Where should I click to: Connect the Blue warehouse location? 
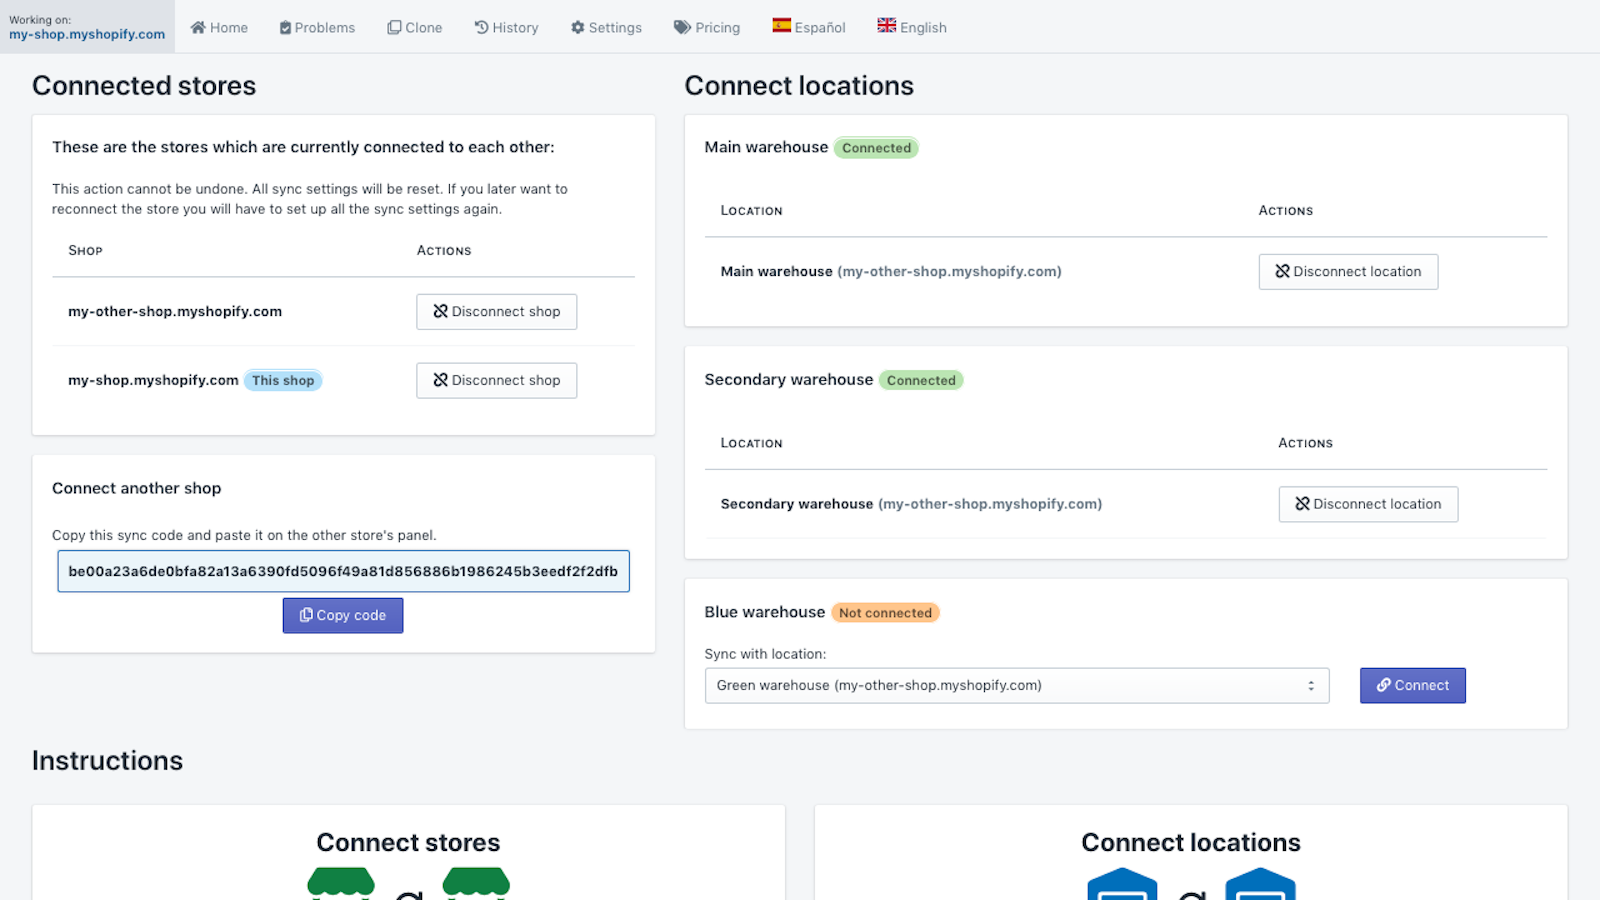(1412, 686)
